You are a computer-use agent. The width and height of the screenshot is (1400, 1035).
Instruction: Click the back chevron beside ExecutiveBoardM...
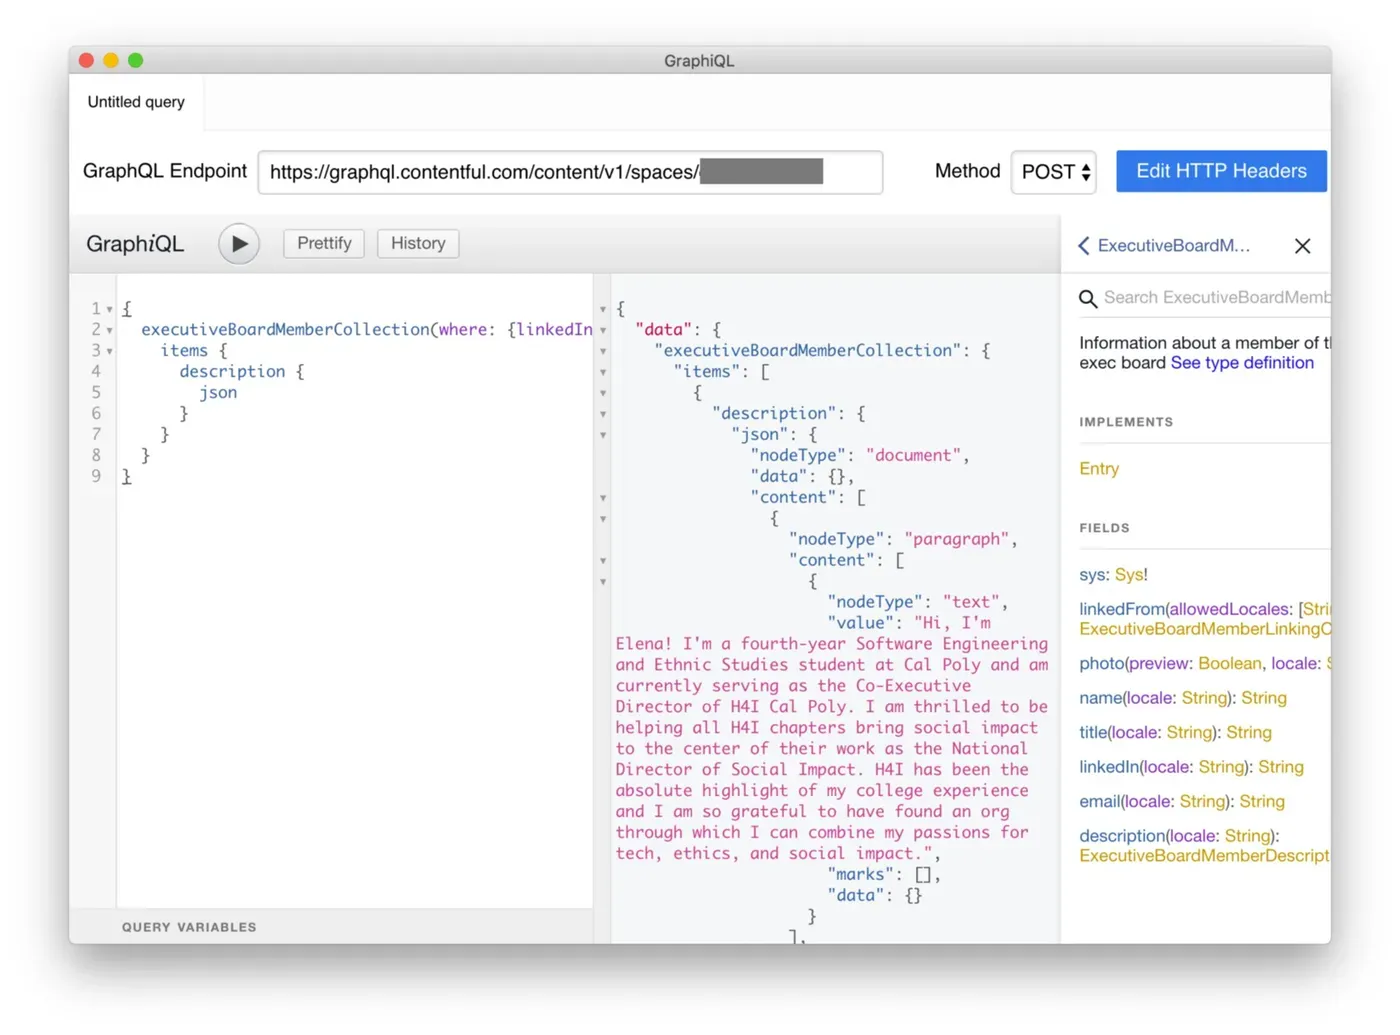coord(1083,245)
